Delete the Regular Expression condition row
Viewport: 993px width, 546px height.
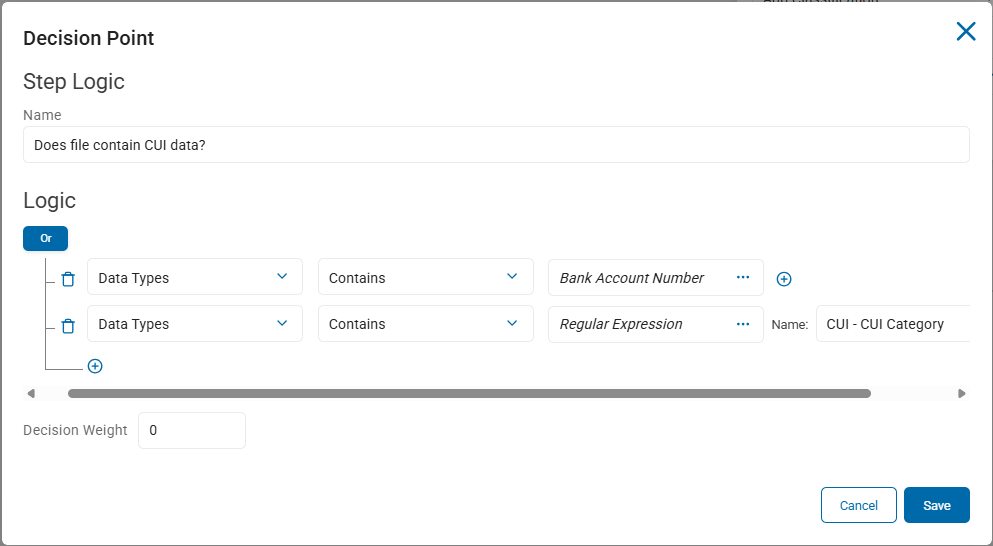[68, 326]
